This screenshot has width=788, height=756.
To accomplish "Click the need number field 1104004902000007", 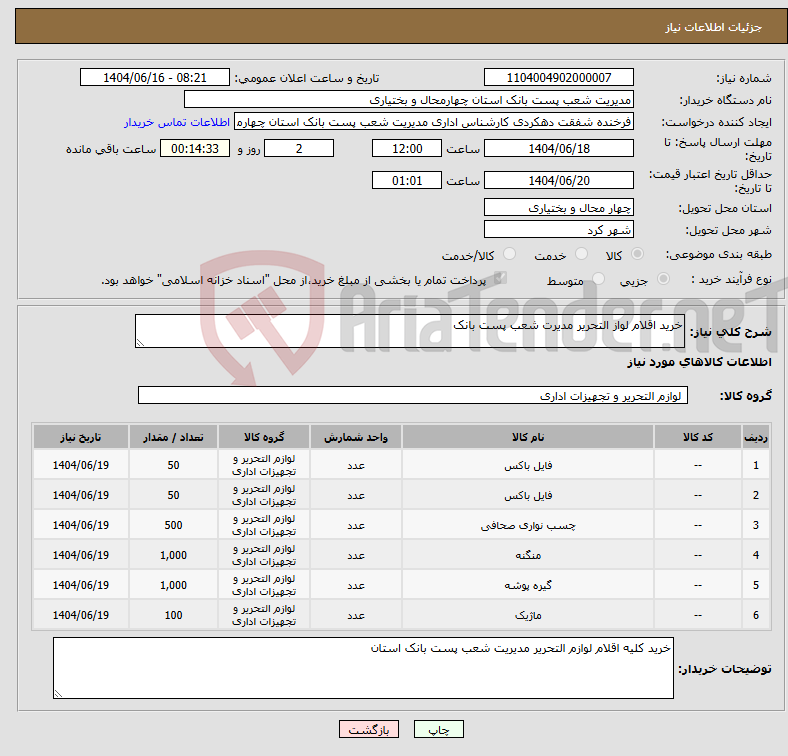I will click(x=558, y=77).
